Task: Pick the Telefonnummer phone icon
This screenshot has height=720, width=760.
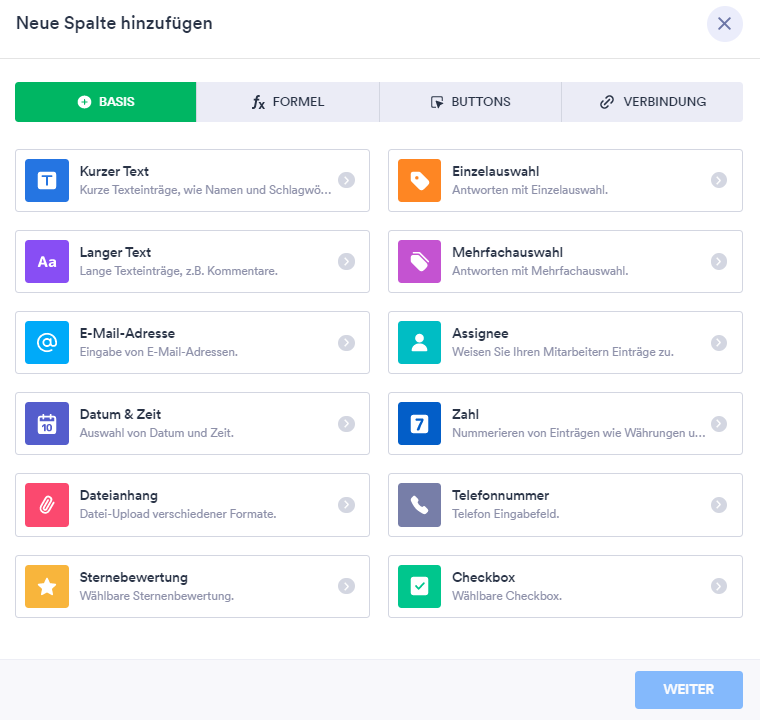Action: [420, 505]
